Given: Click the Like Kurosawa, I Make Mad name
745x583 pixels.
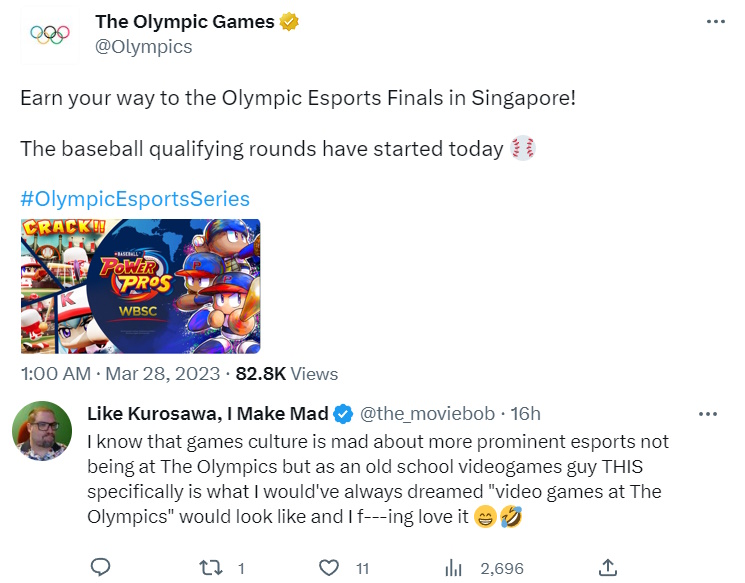Looking at the screenshot, I should tap(208, 414).
